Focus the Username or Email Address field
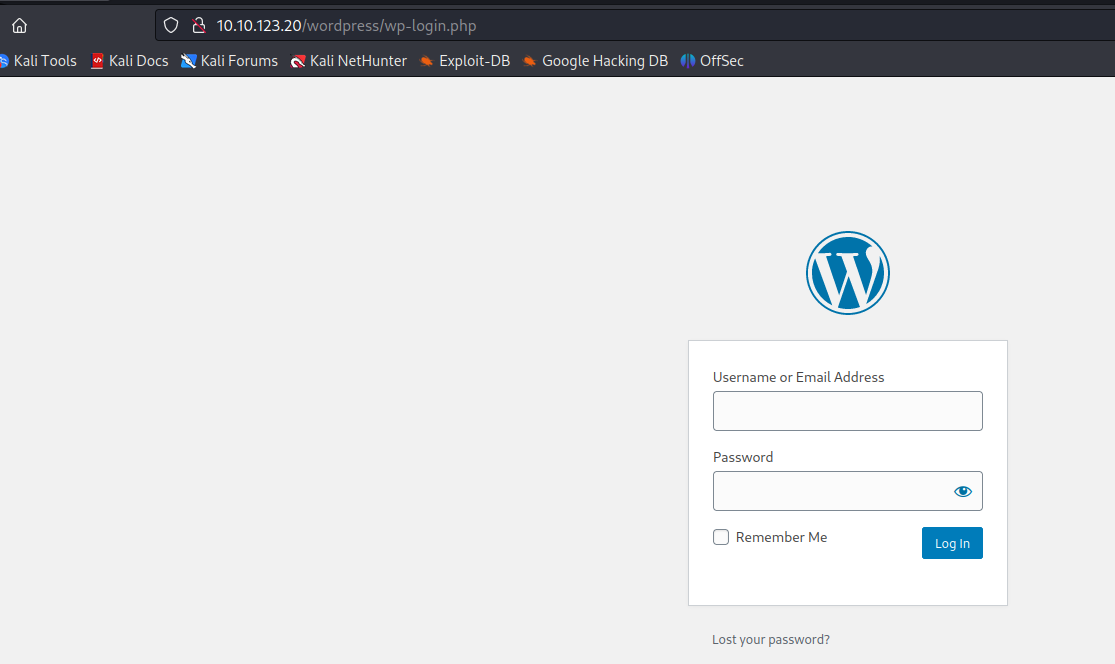1115x664 pixels. tap(848, 411)
